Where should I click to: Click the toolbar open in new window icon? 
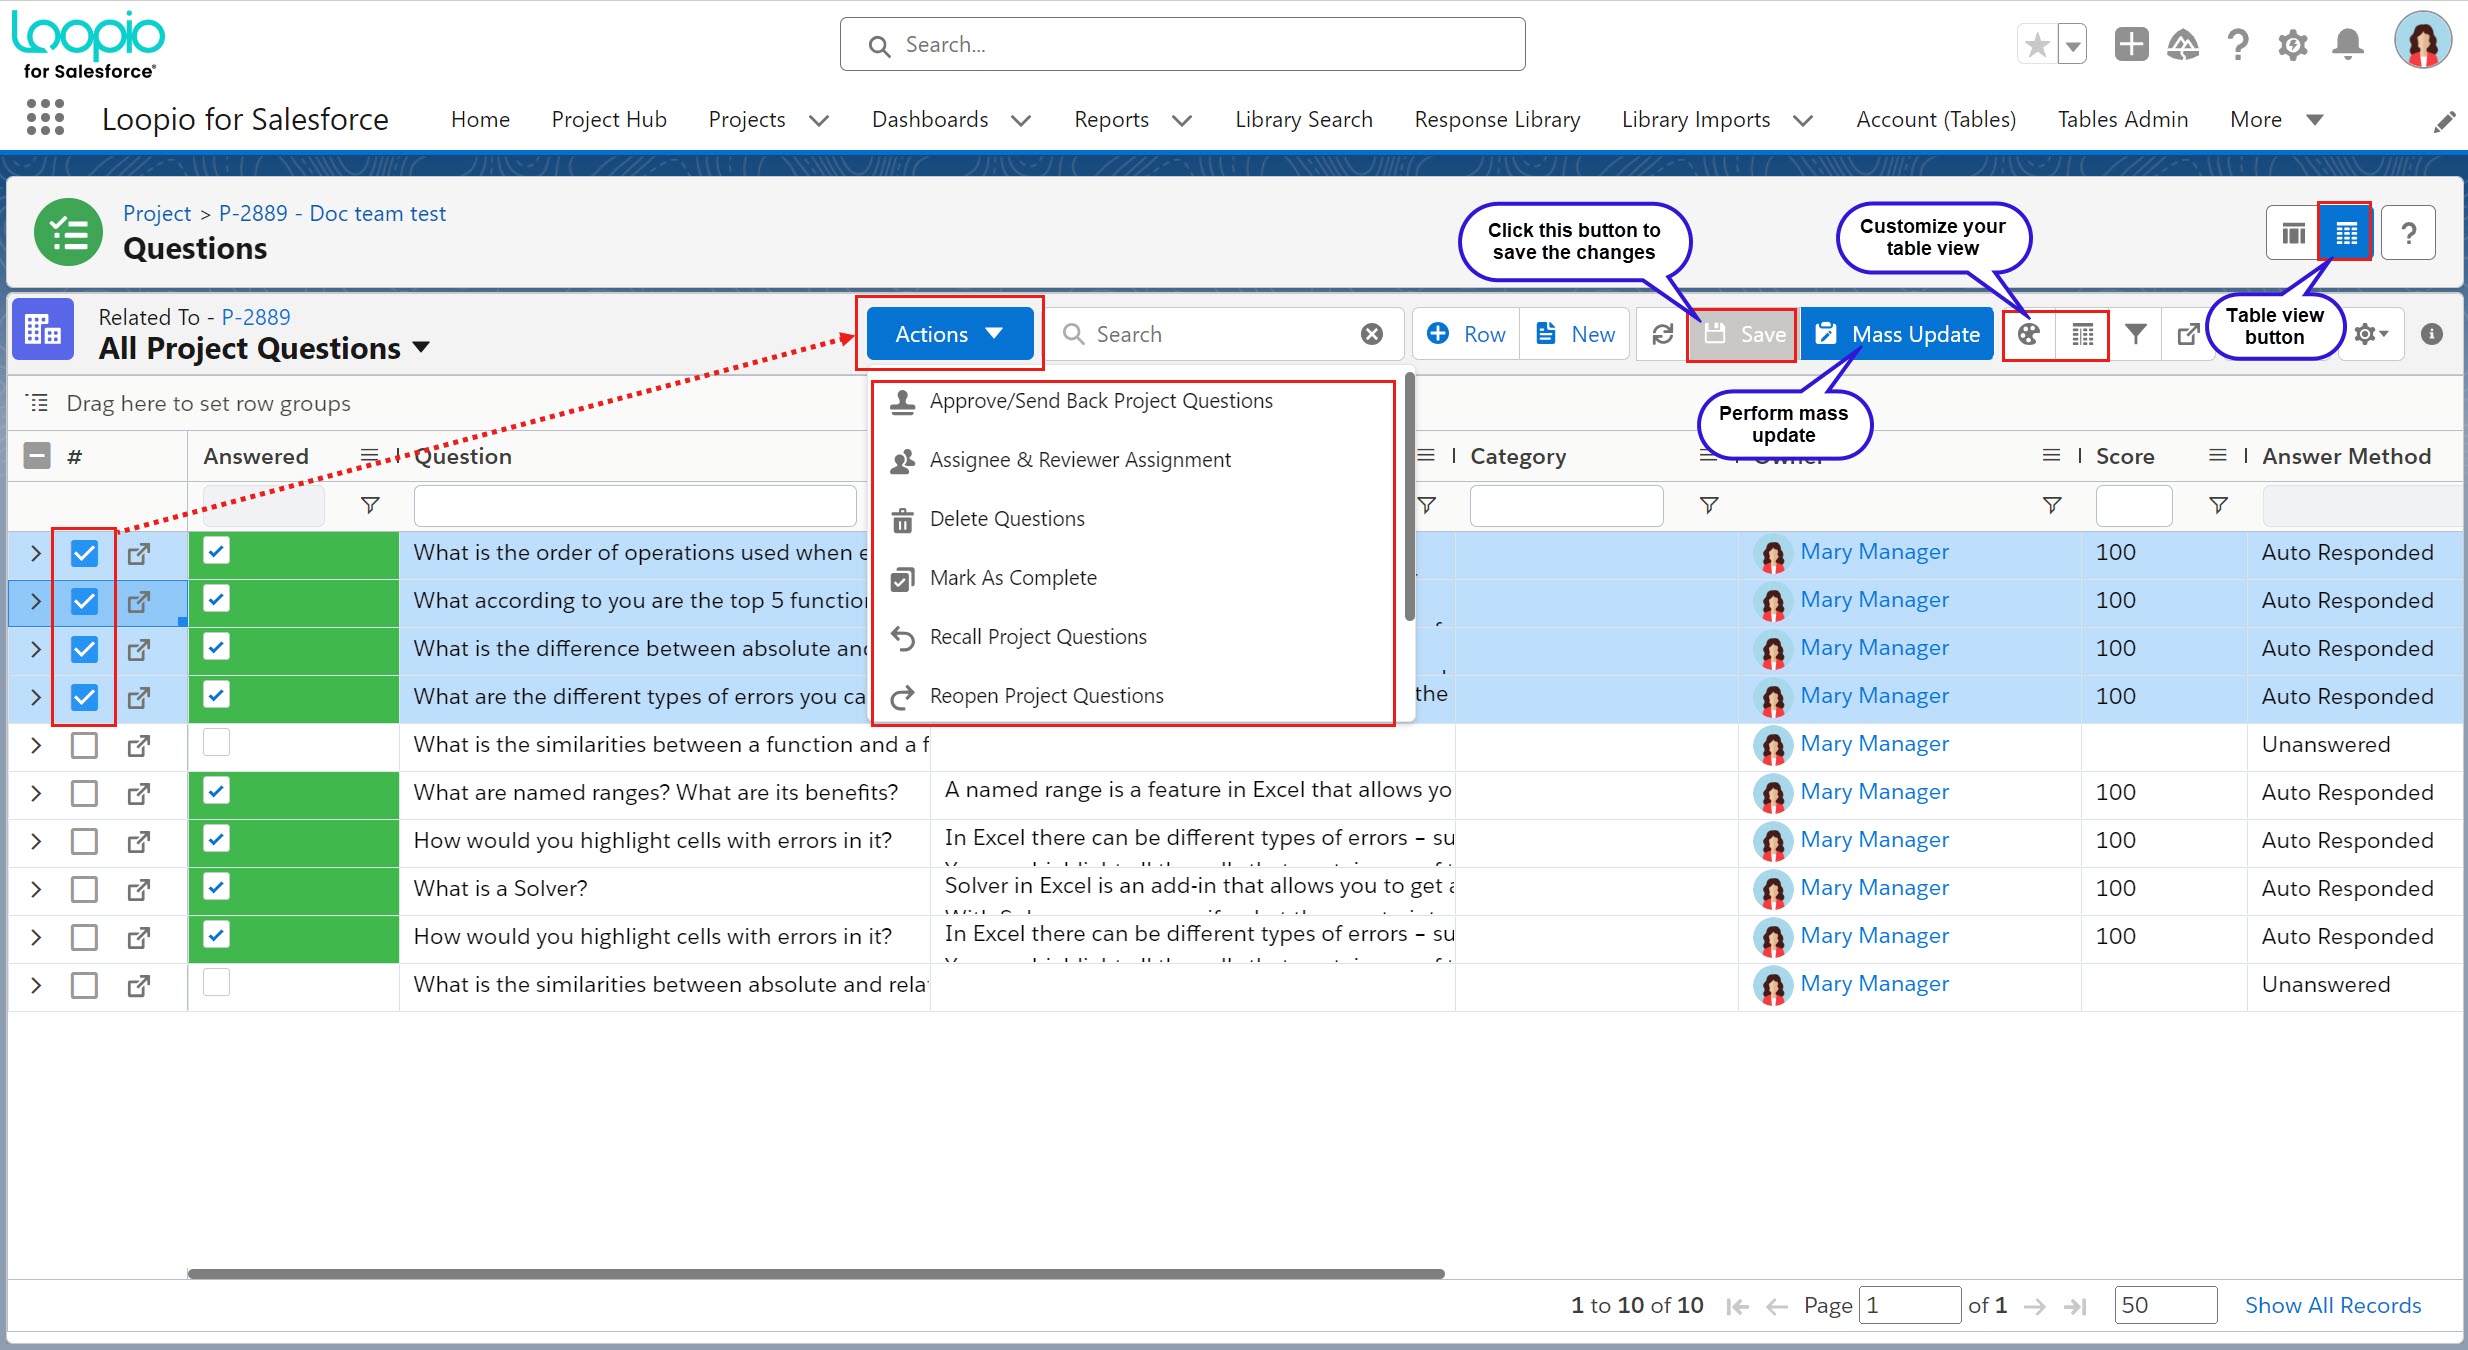[2188, 334]
